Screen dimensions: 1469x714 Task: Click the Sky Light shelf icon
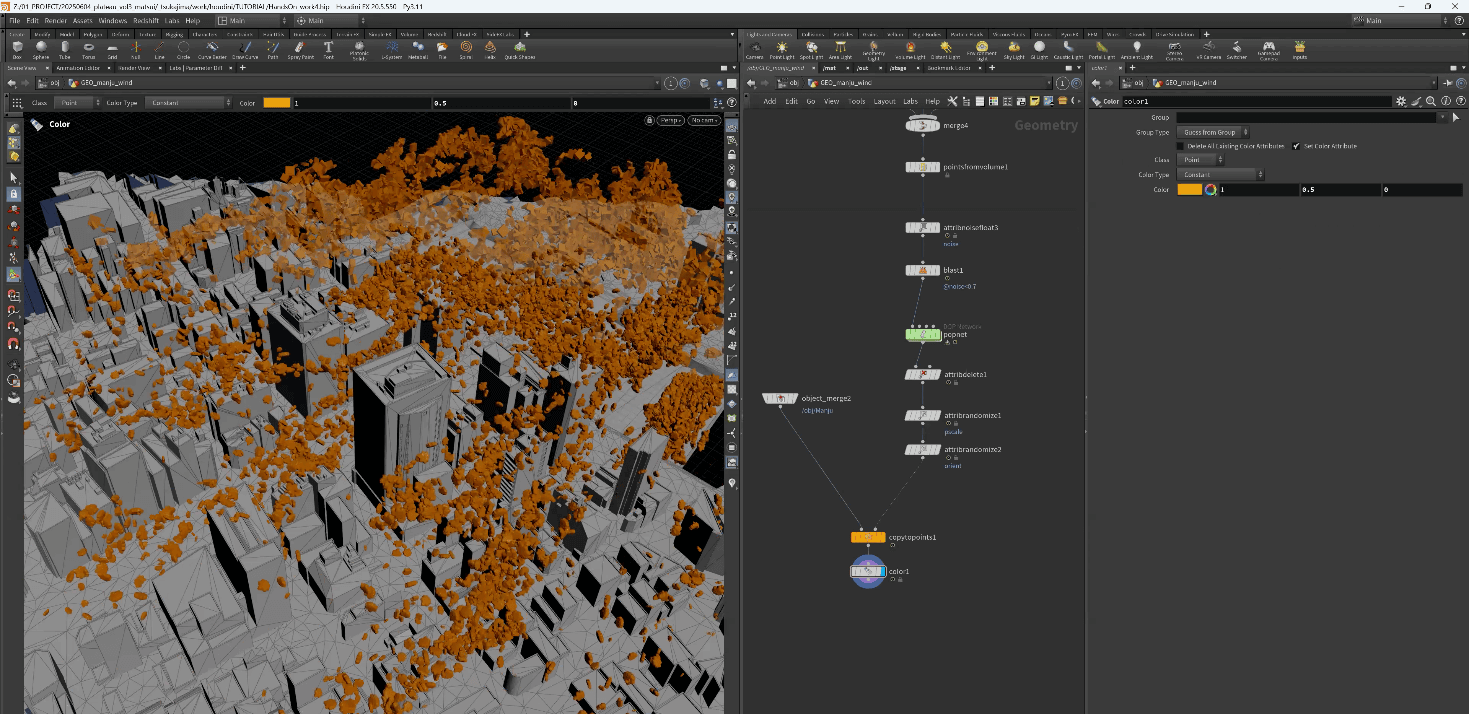point(1013,49)
